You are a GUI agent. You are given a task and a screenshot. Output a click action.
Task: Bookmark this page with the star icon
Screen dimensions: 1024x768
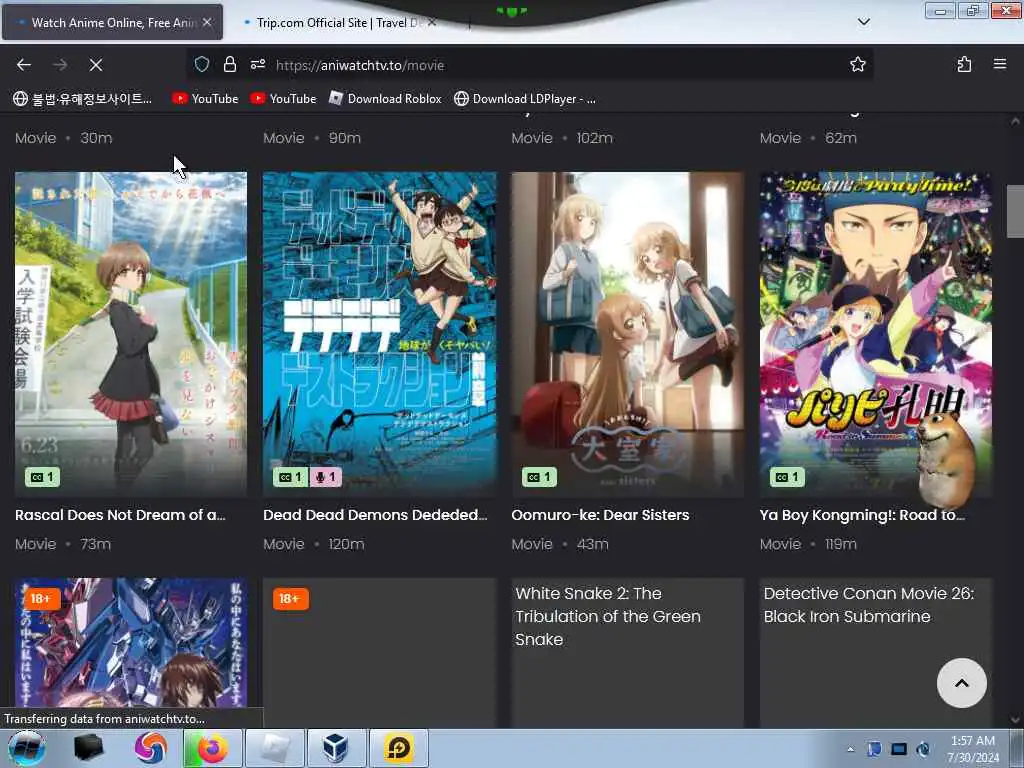pyautogui.click(x=857, y=65)
